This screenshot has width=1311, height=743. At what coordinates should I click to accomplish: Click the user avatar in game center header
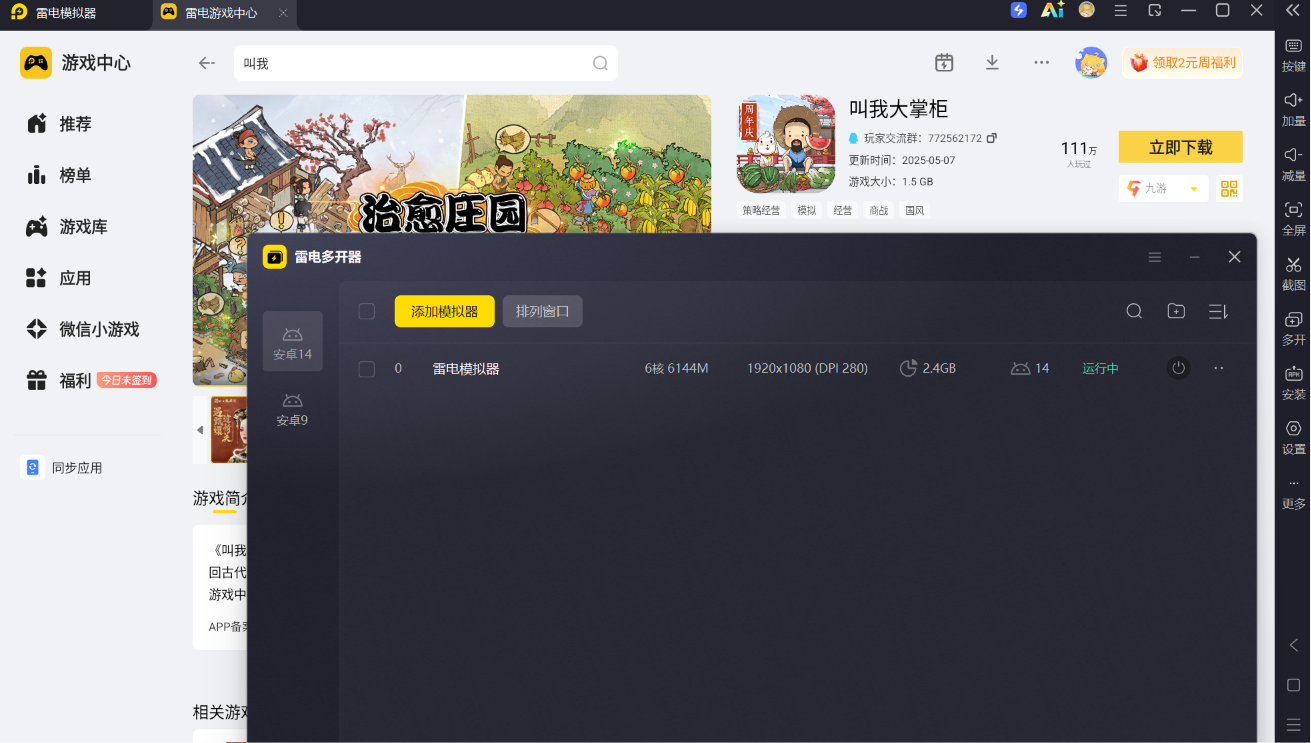tap(1091, 62)
